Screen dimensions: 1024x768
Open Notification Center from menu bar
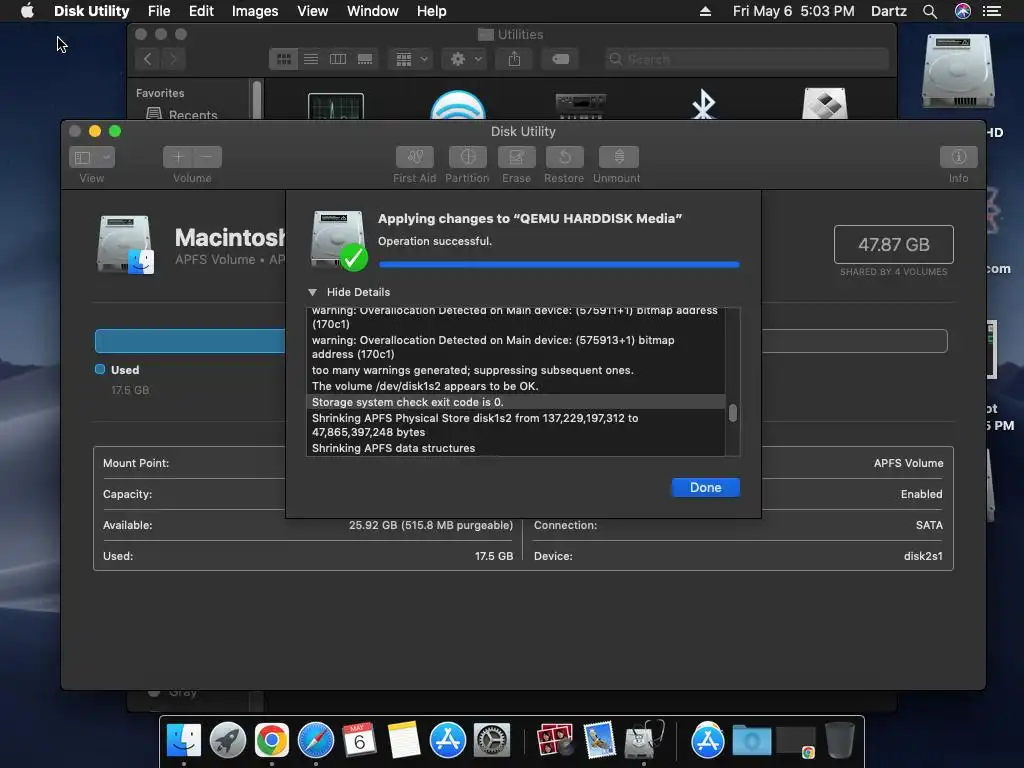[992, 11]
